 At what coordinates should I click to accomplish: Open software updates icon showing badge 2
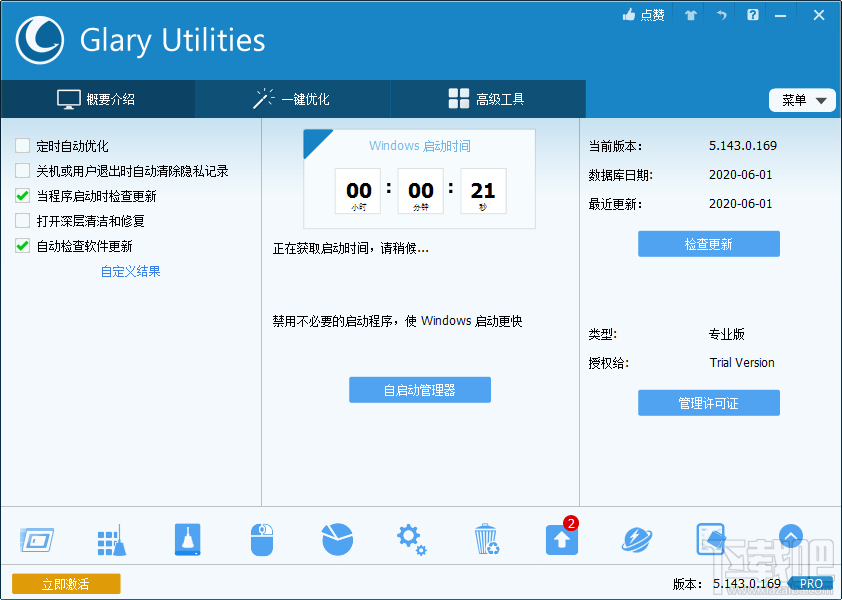pos(561,538)
